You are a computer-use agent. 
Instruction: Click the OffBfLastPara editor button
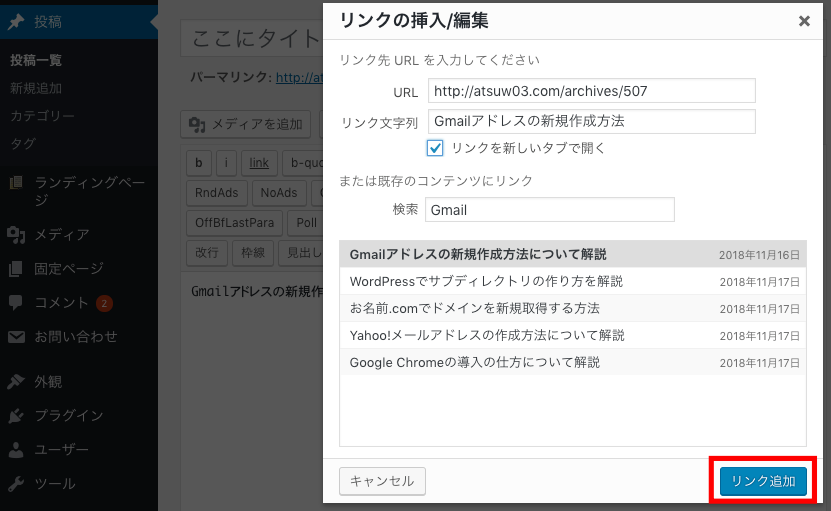[234, 223]
